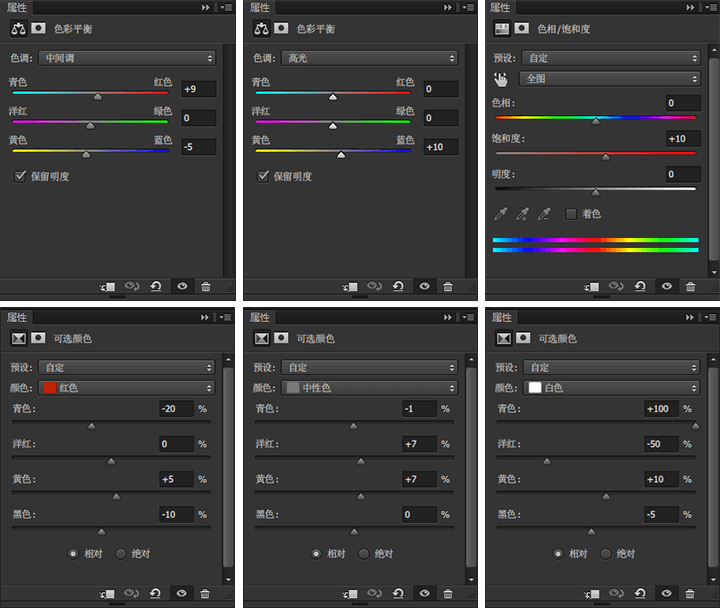Open Tone dropdown showing Highlights
720x608 pixels.
[x=370, y=58]
